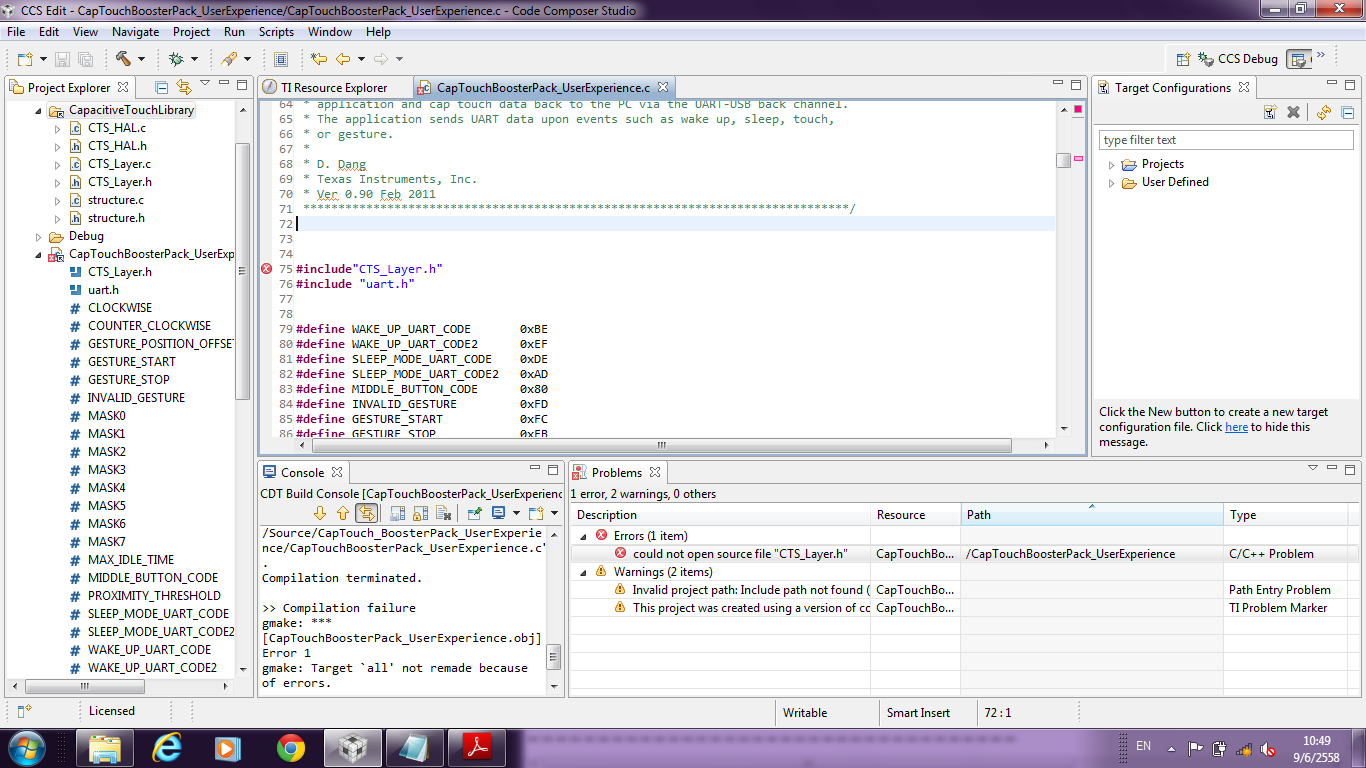
Task: Toggle Link with Editor in Project Explorer
Action: [x=183, y=87]
